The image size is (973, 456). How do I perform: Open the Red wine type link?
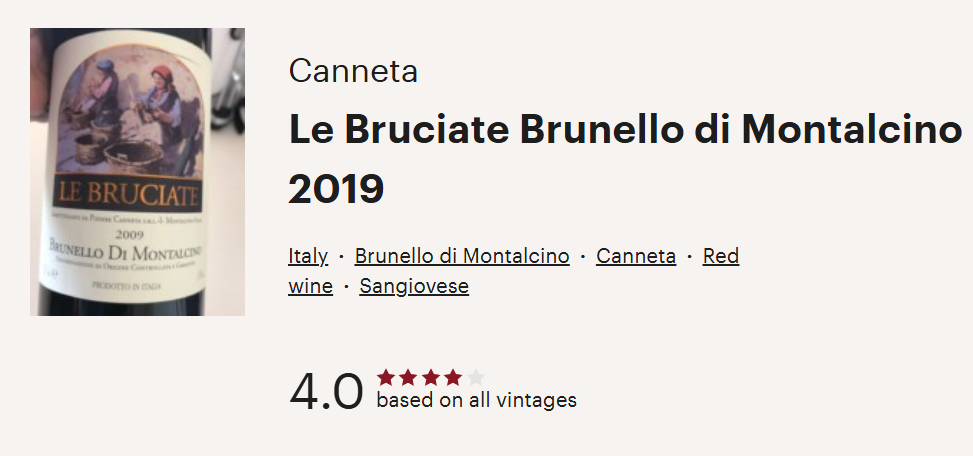pyautogui.click(x=720, y=256)
